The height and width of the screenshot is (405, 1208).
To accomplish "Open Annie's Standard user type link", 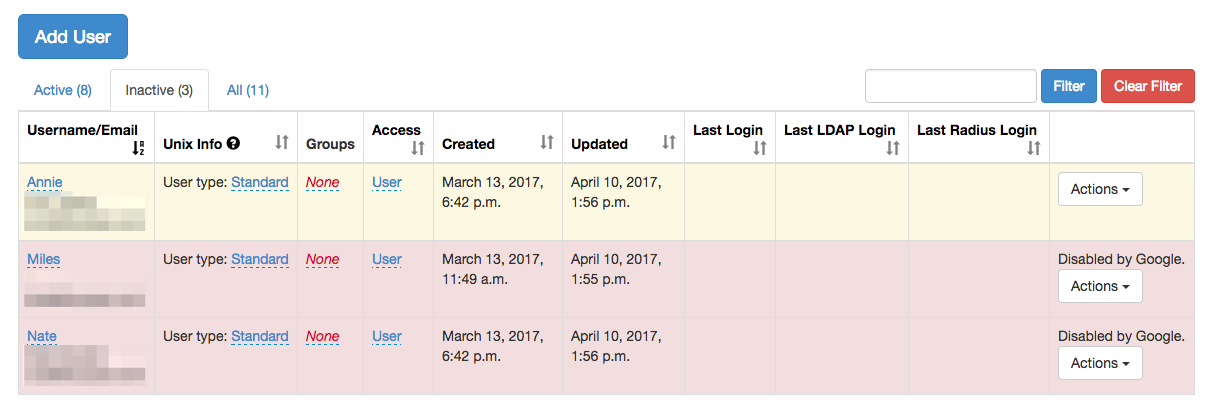I will coord(260,182).
